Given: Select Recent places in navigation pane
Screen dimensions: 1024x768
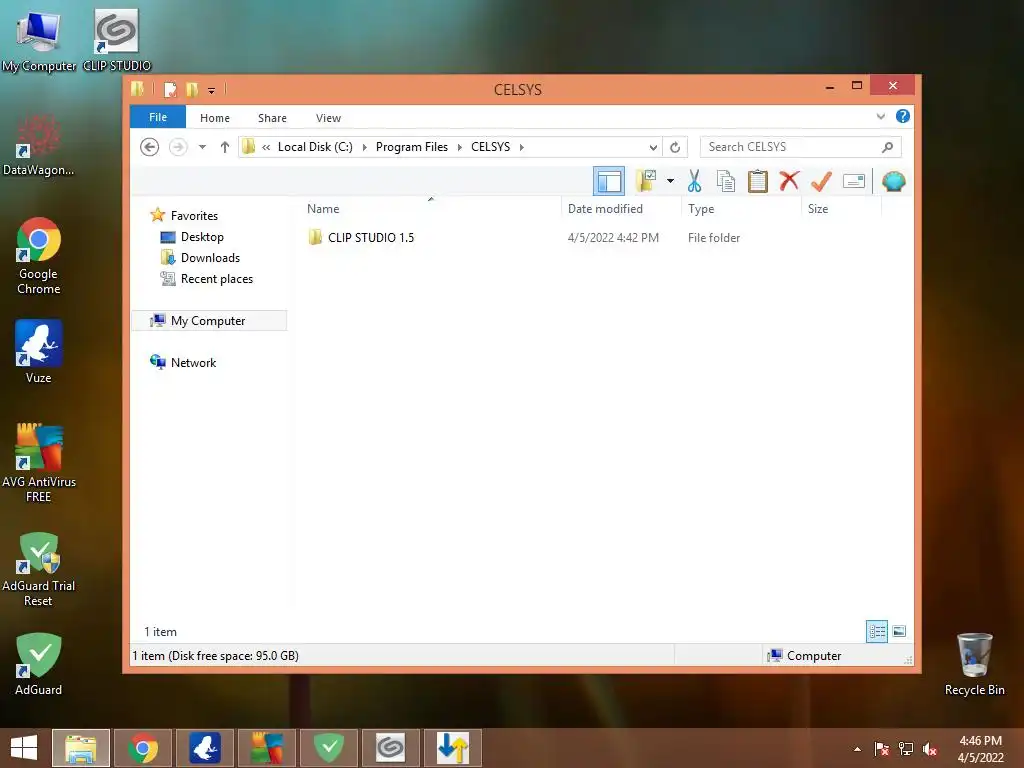Looking at the screenshot, I should (216, 279).
